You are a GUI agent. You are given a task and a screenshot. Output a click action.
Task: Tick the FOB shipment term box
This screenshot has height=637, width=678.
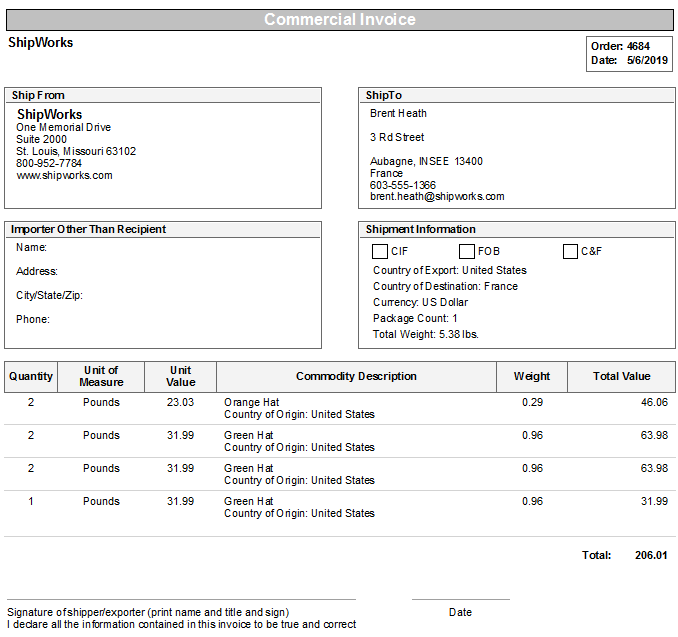467,252
